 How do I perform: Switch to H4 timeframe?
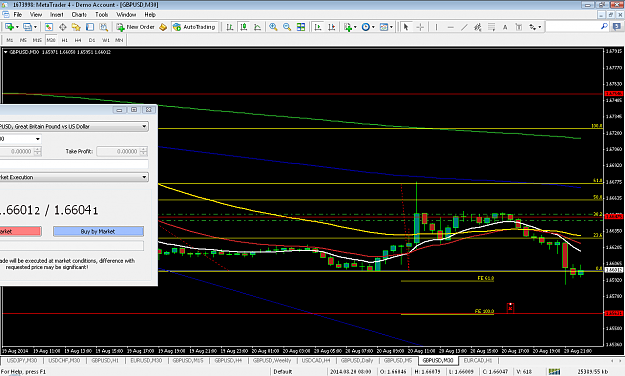click(78, 40)
